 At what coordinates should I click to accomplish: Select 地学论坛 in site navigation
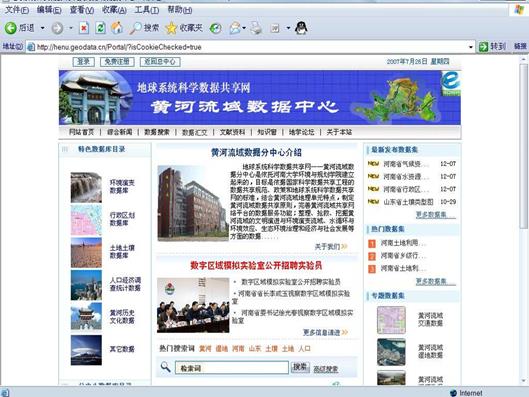[x=302, y=132]
